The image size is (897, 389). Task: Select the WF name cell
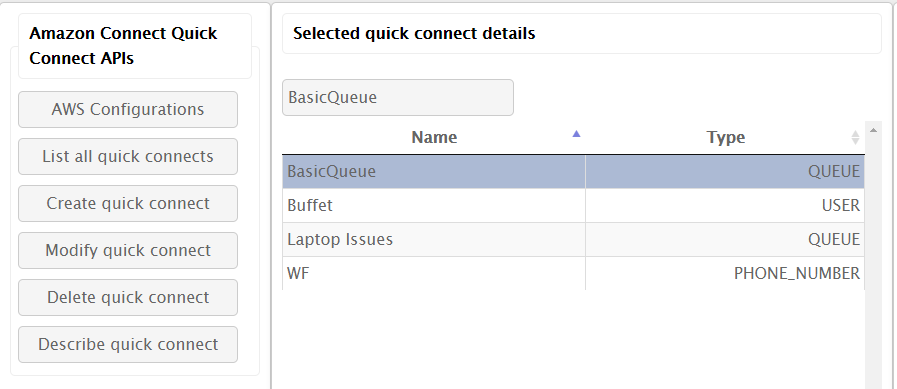(x=434, y=273)
